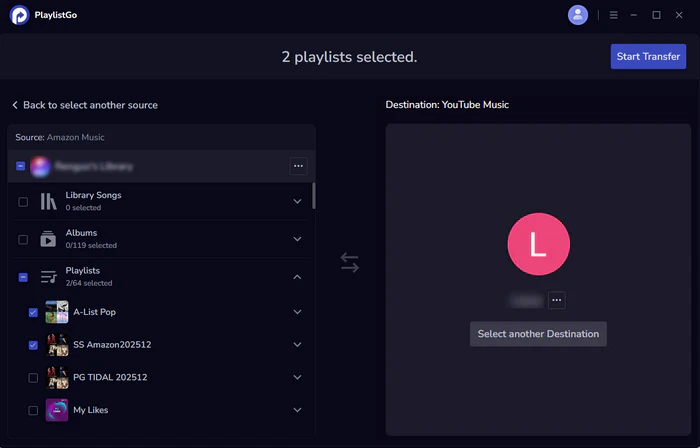Viewport: 700px width, 448px height.
Task: Click the back arrow chevron icon
Action: click(15, 105)
